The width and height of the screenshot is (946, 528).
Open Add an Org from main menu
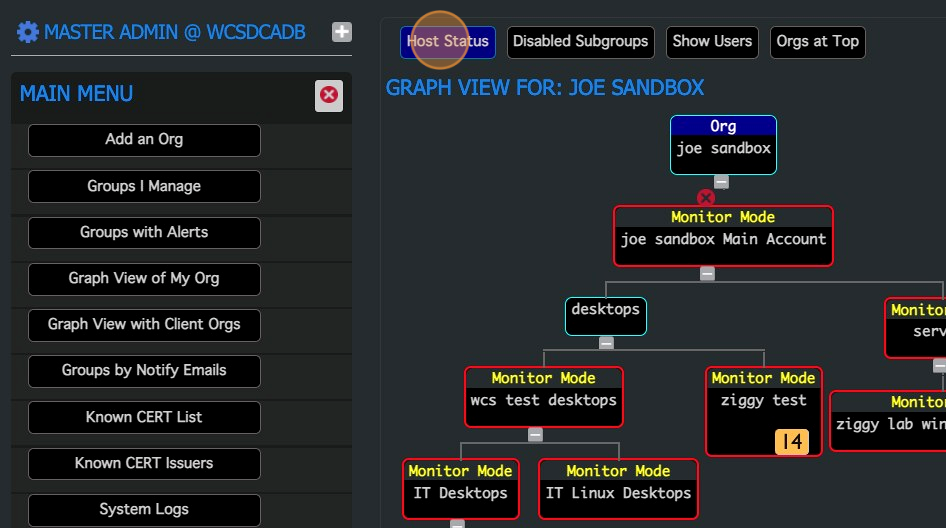pos(144,140)
